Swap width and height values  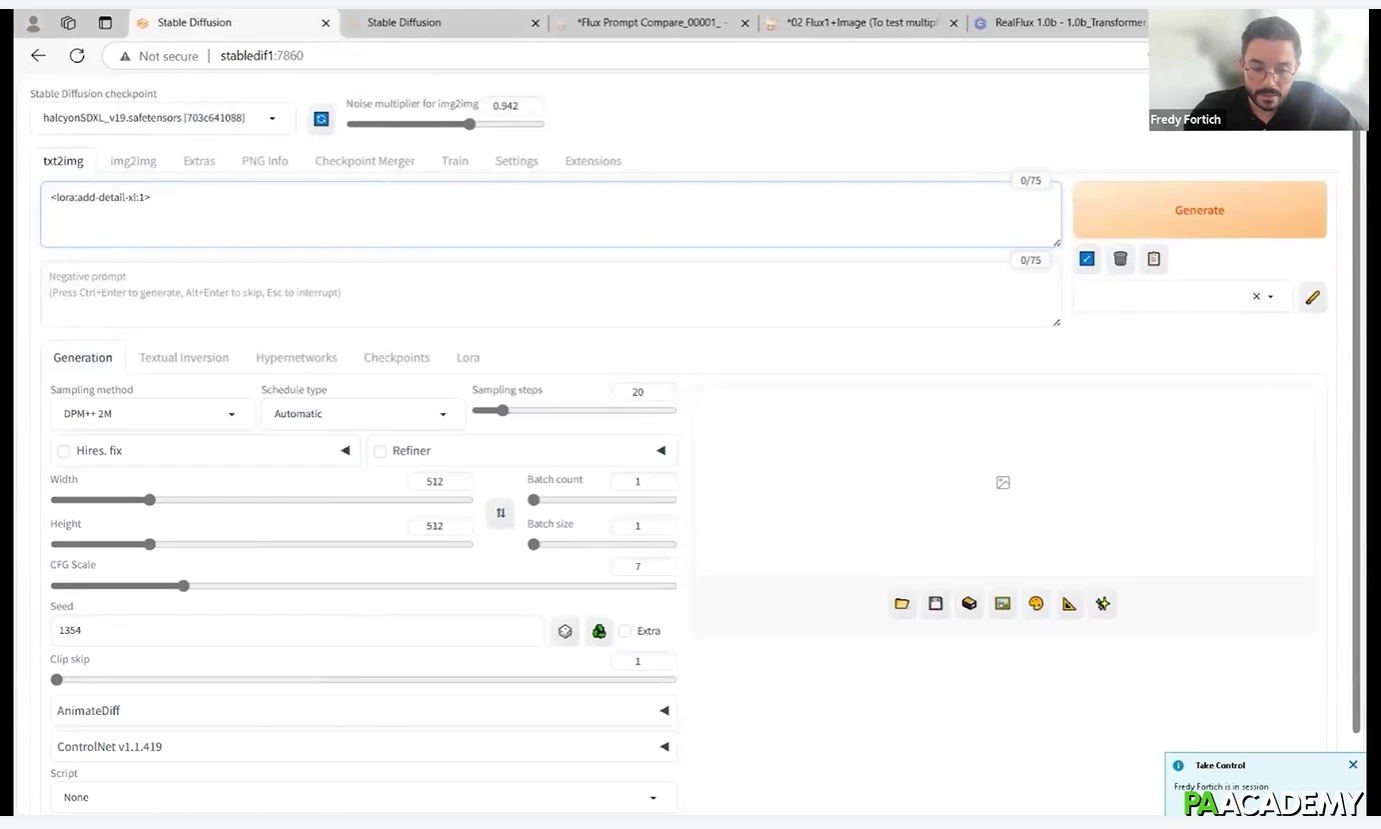(x=500, y=513)
